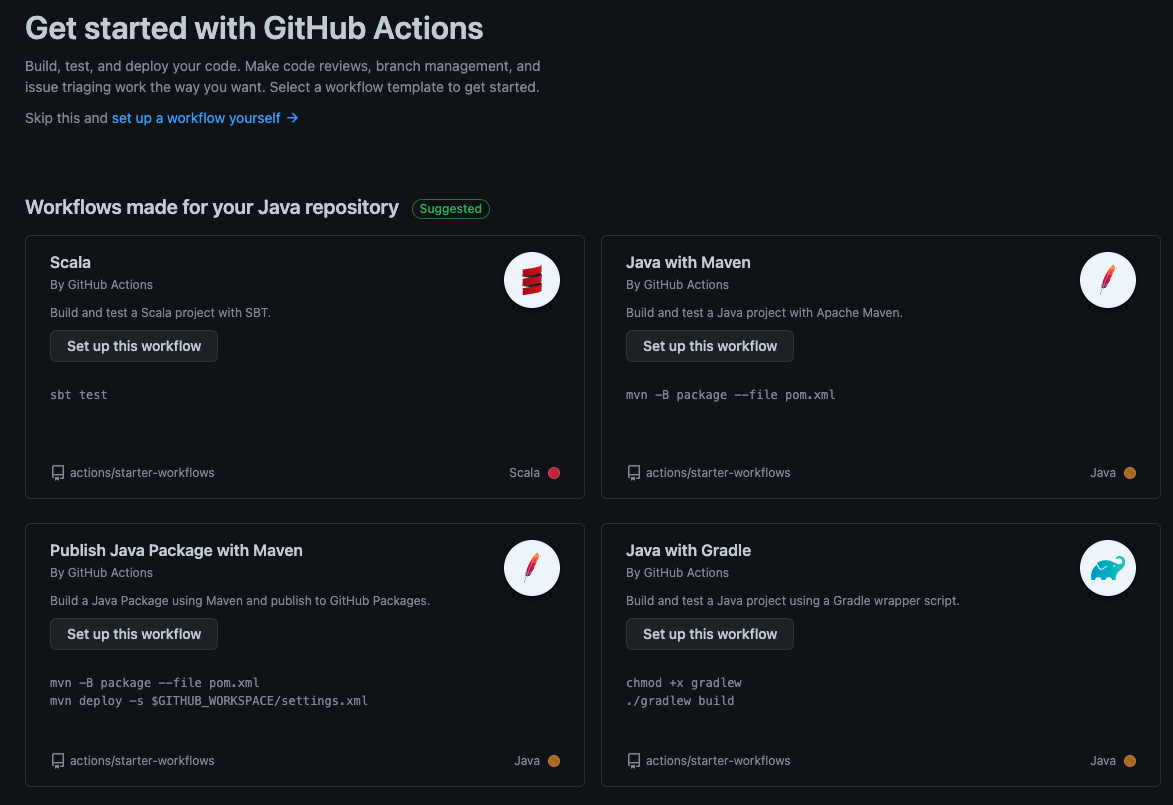
Task: Click the Maven feather logo on Java with Maven card
Action: tap(1108, 281)
